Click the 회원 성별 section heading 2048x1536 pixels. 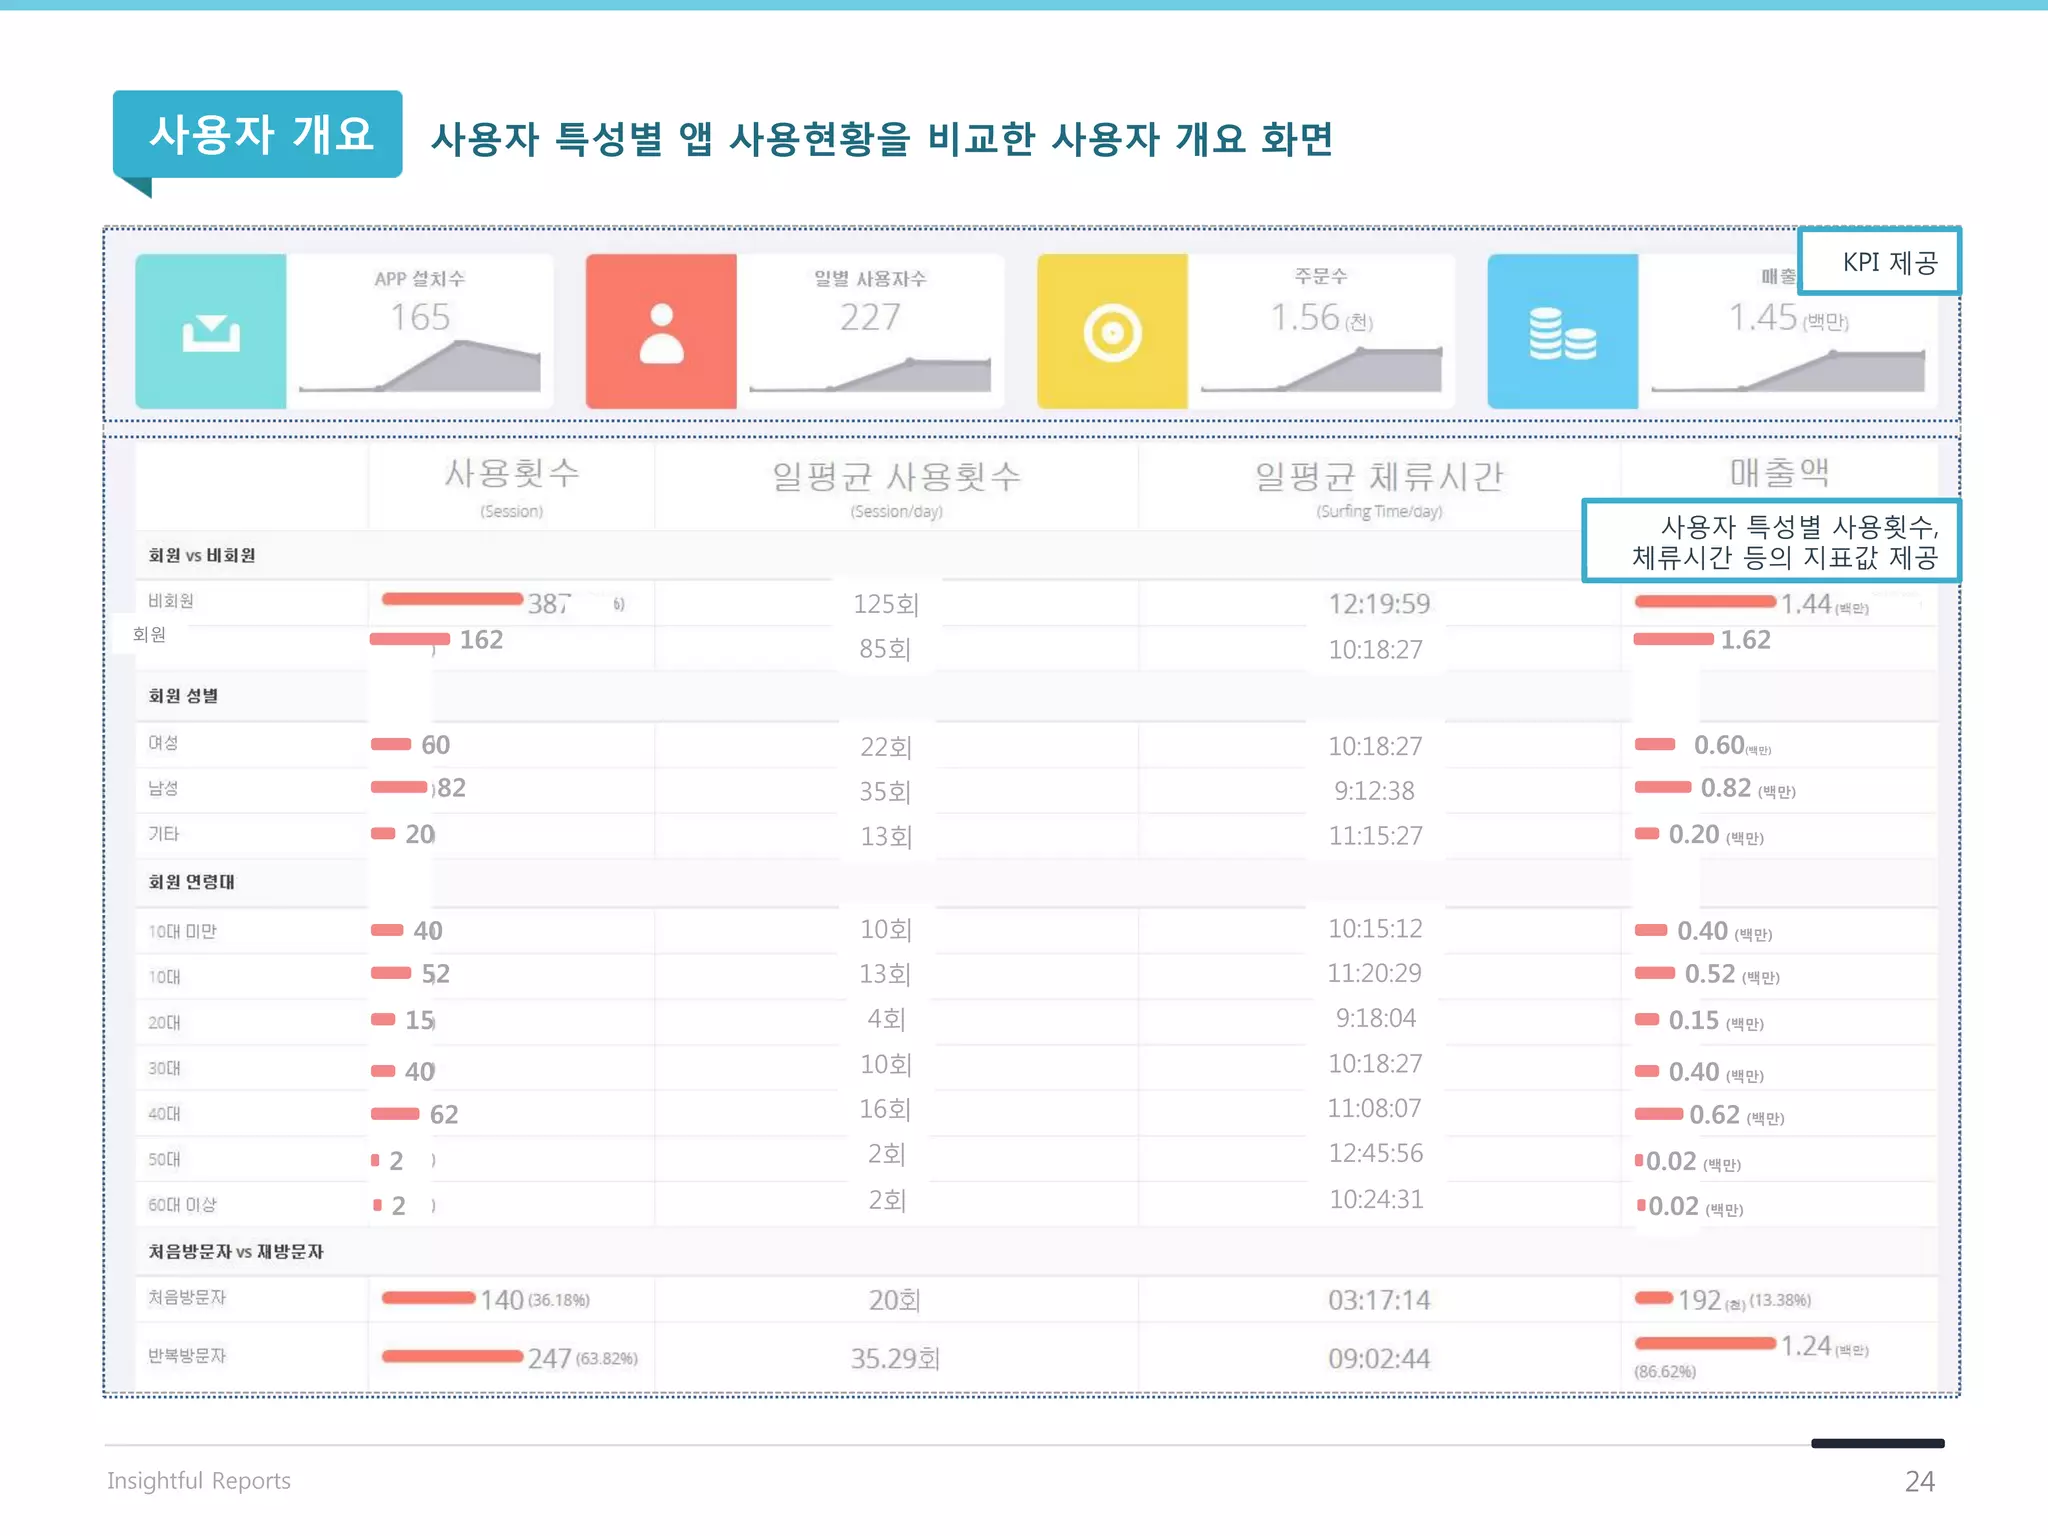[183, 695]
